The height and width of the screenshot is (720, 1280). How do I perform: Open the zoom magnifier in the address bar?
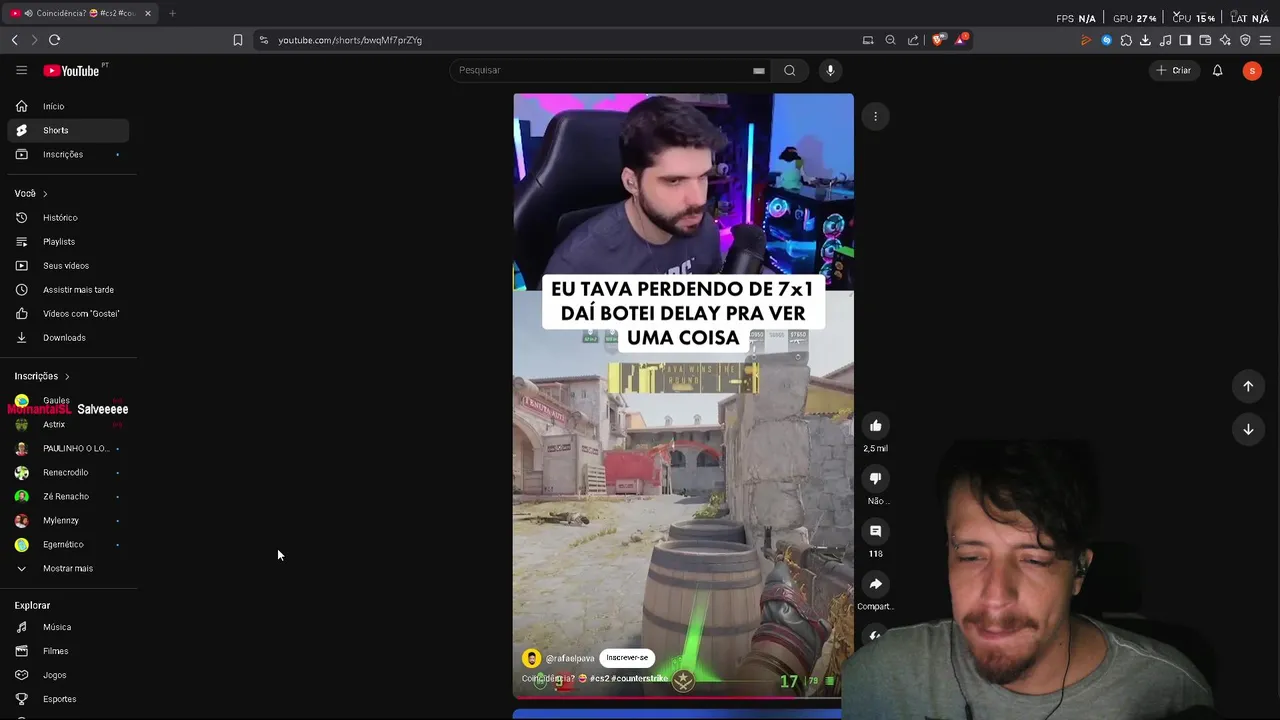pos(890,40)
